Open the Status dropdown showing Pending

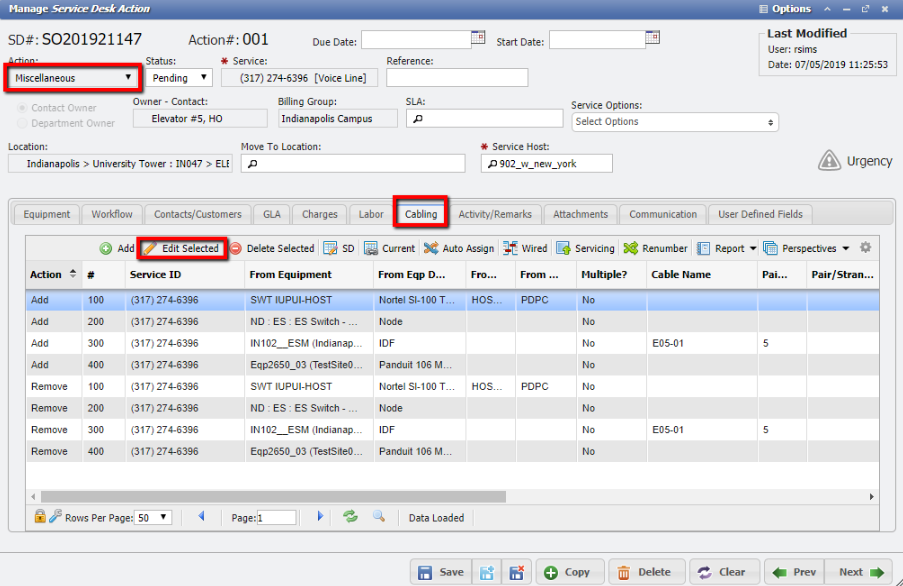179,77
